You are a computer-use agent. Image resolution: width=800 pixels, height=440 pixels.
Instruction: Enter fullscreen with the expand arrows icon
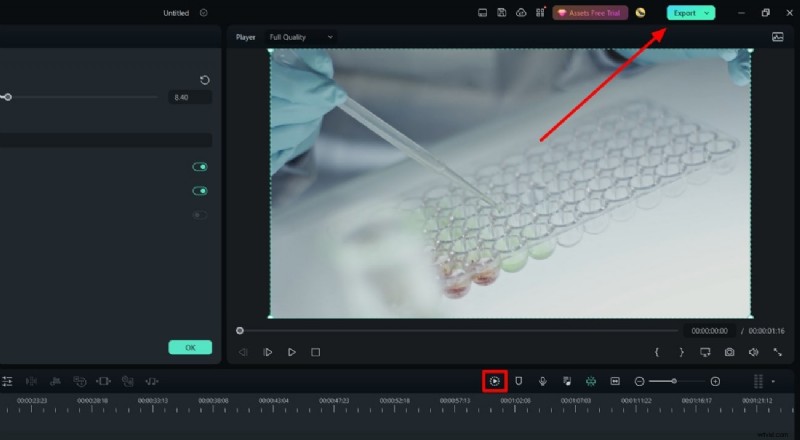pyautogui.click(x=778, y=352)
